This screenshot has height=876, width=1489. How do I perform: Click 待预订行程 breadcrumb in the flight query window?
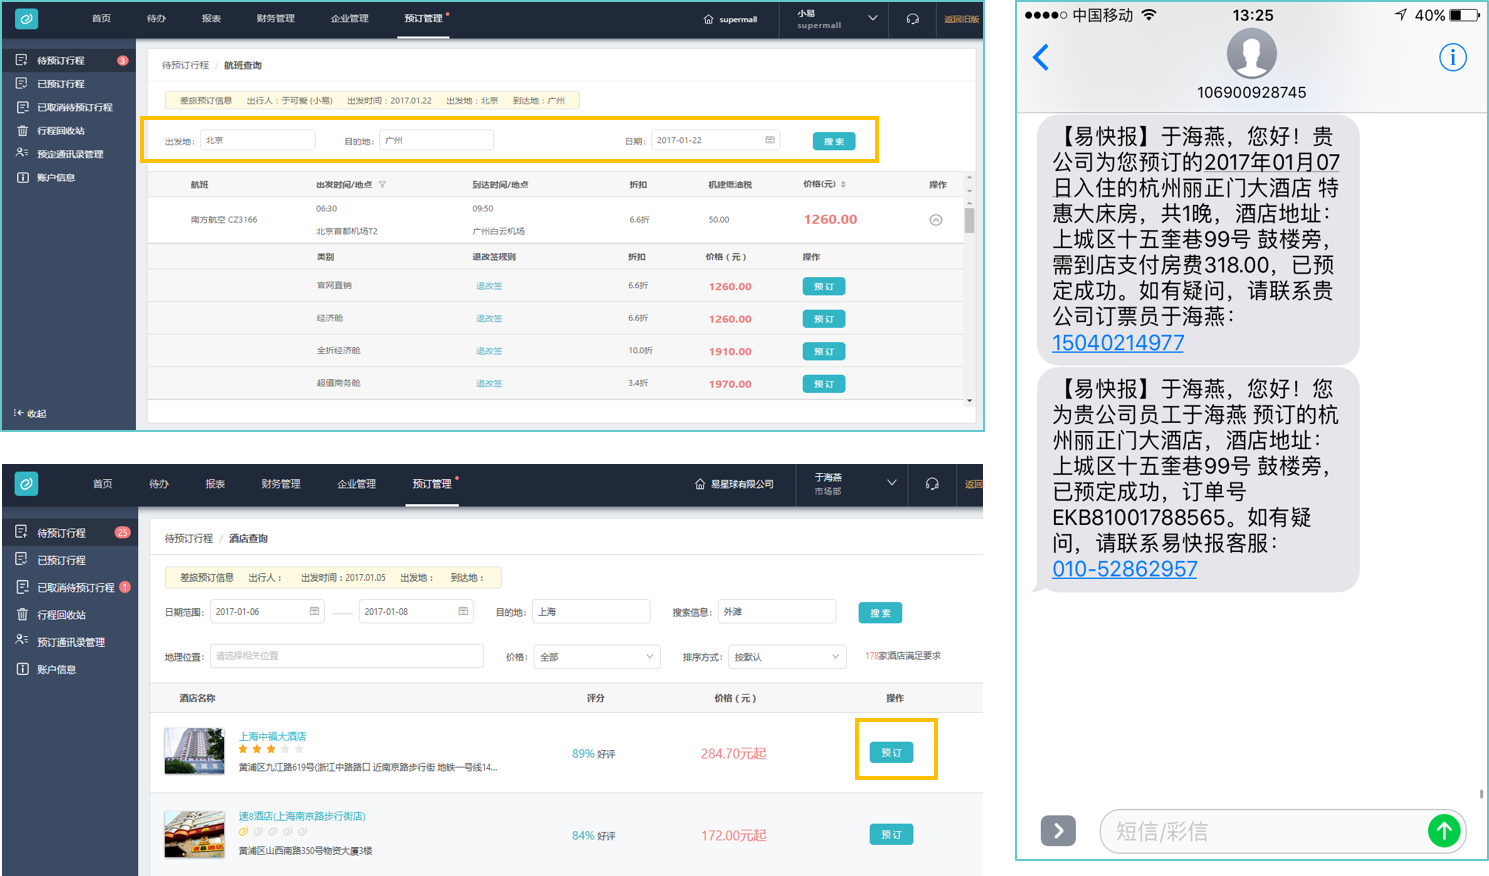[186, 65]
